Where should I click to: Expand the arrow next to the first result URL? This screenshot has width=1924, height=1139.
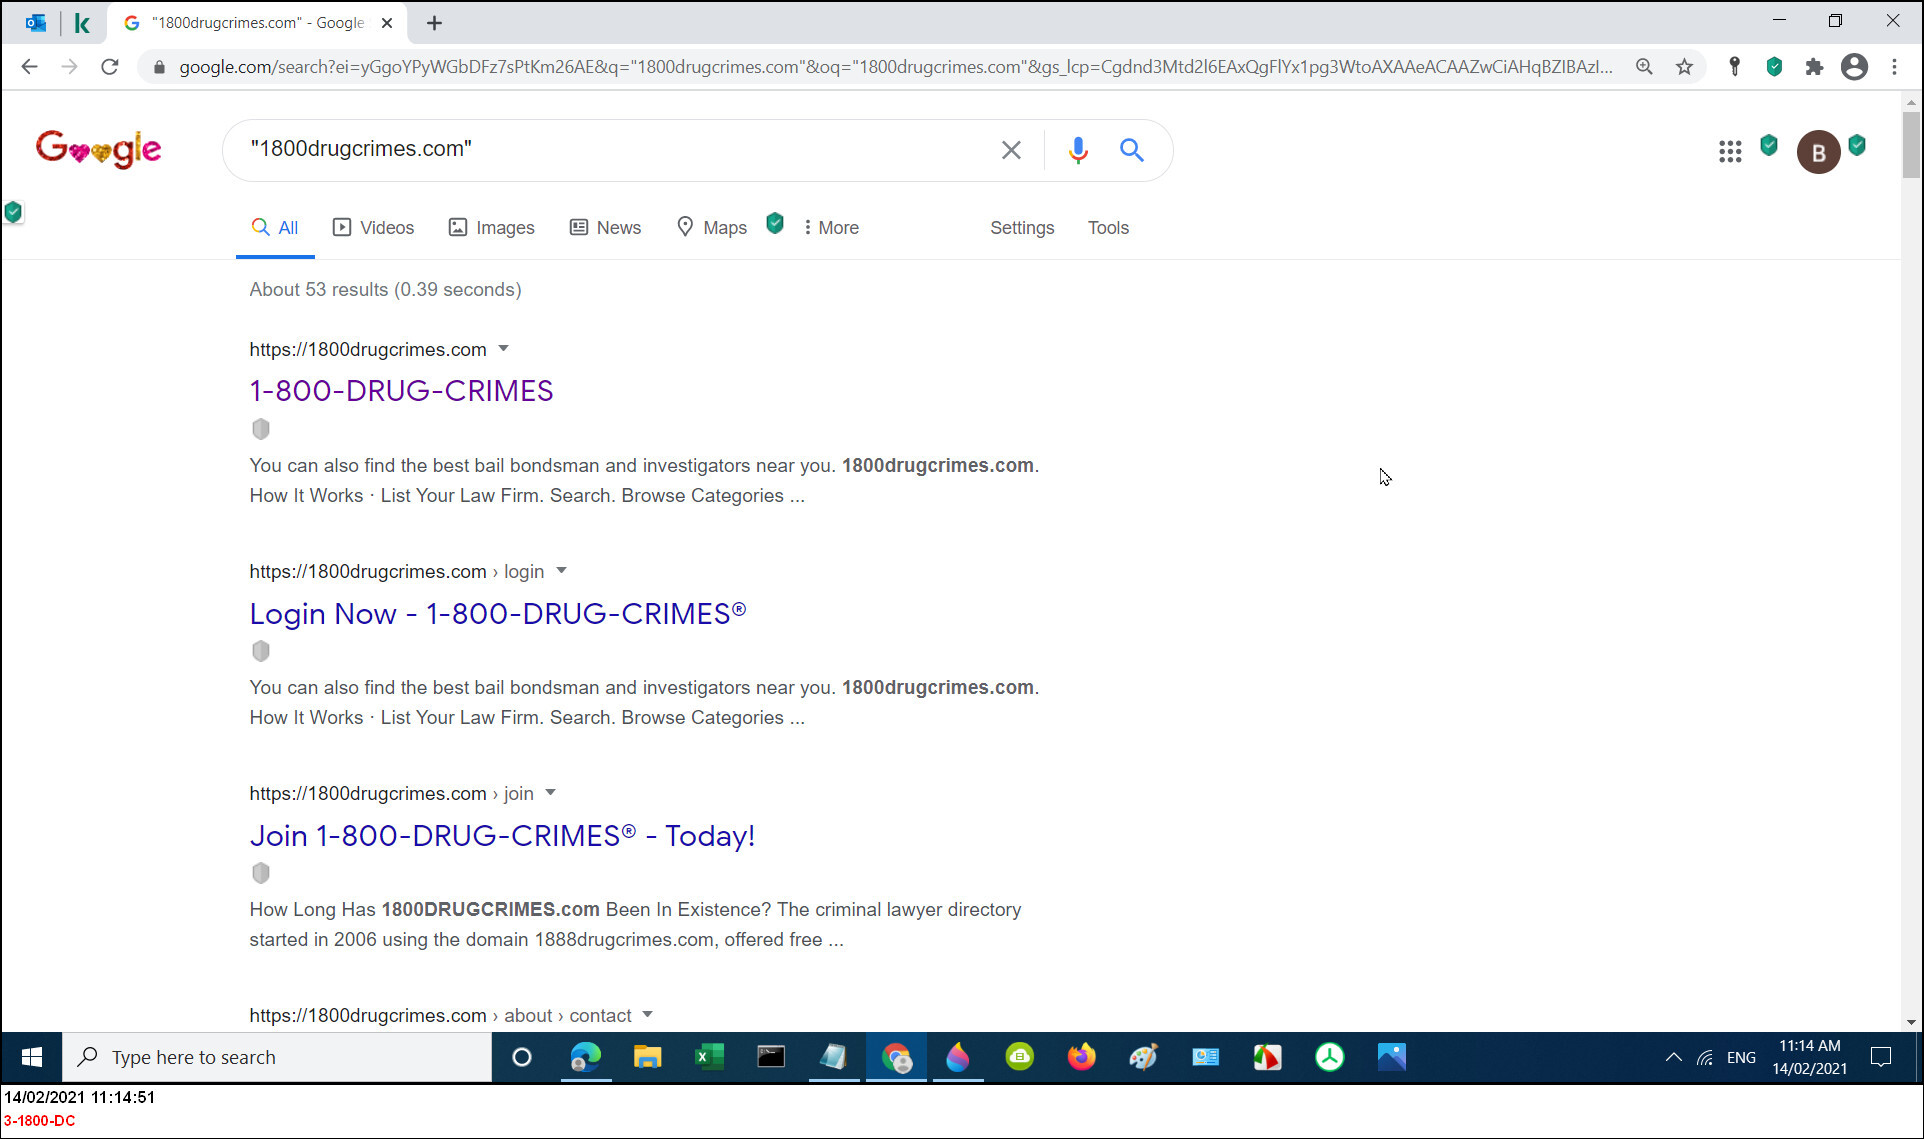[x=505, y=349]
